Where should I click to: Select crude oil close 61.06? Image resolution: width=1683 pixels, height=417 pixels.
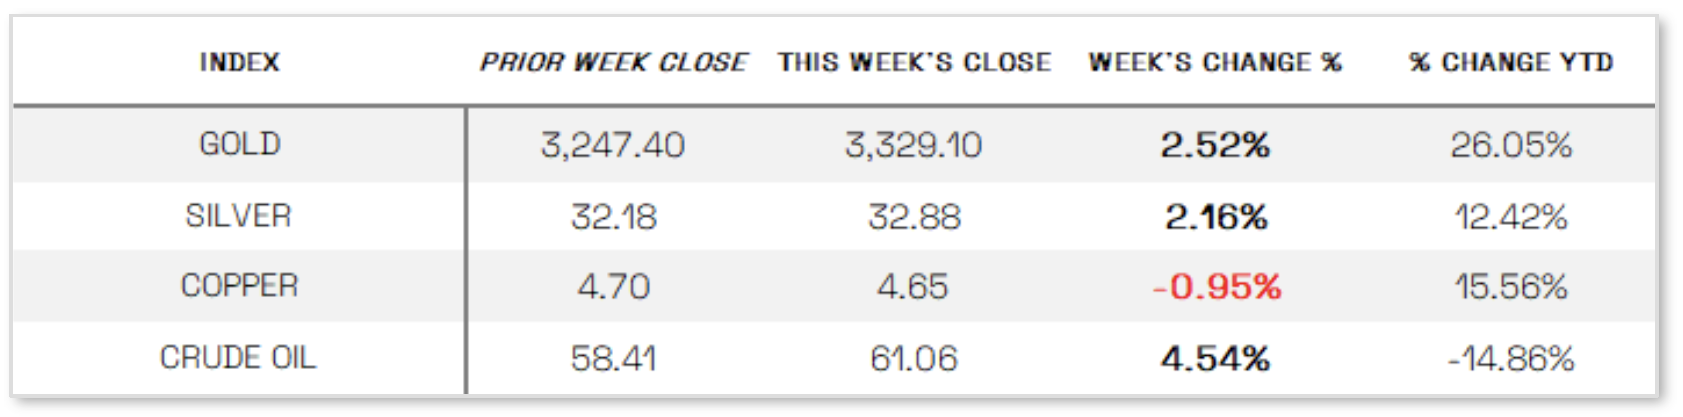[x=914, y=359]
